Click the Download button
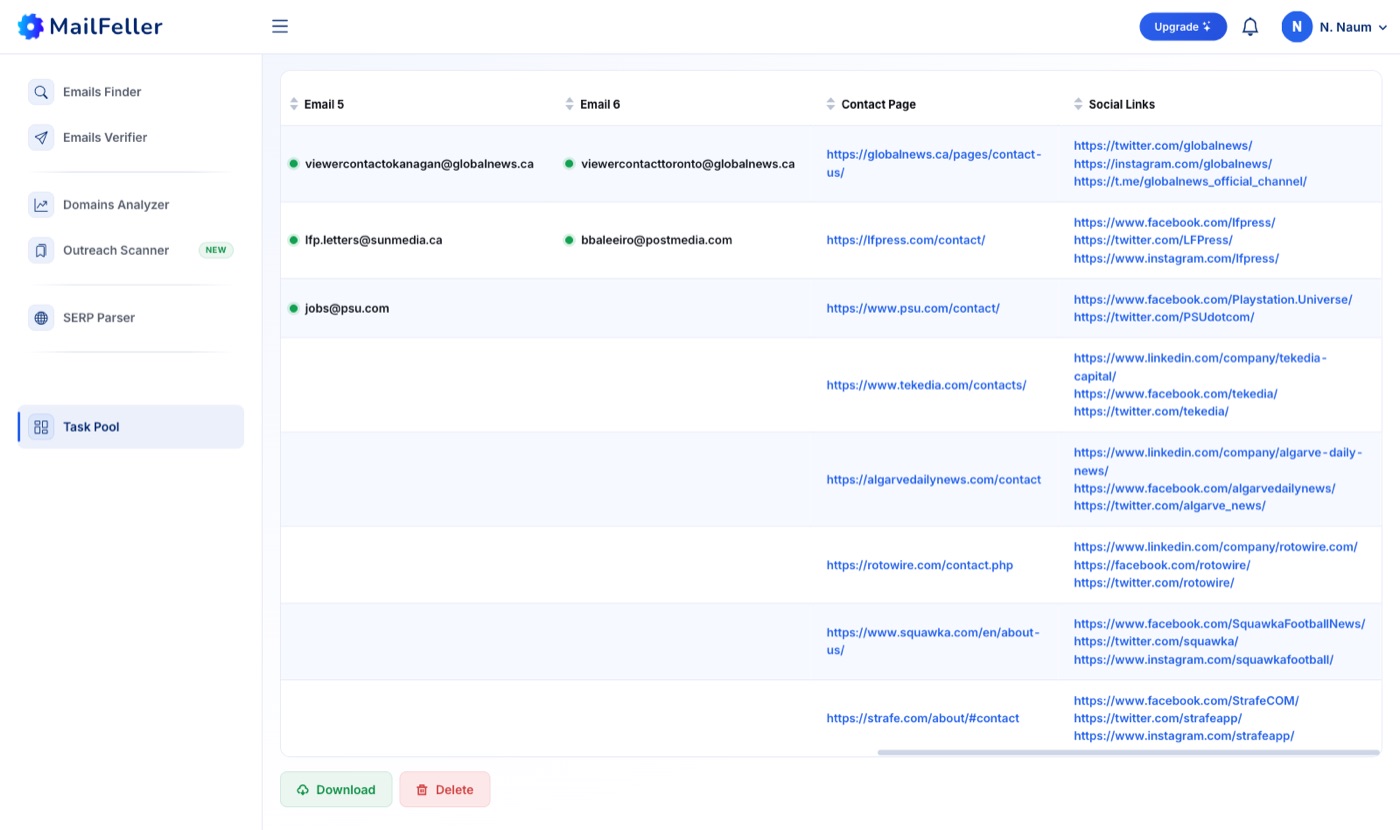 [336, 789]
